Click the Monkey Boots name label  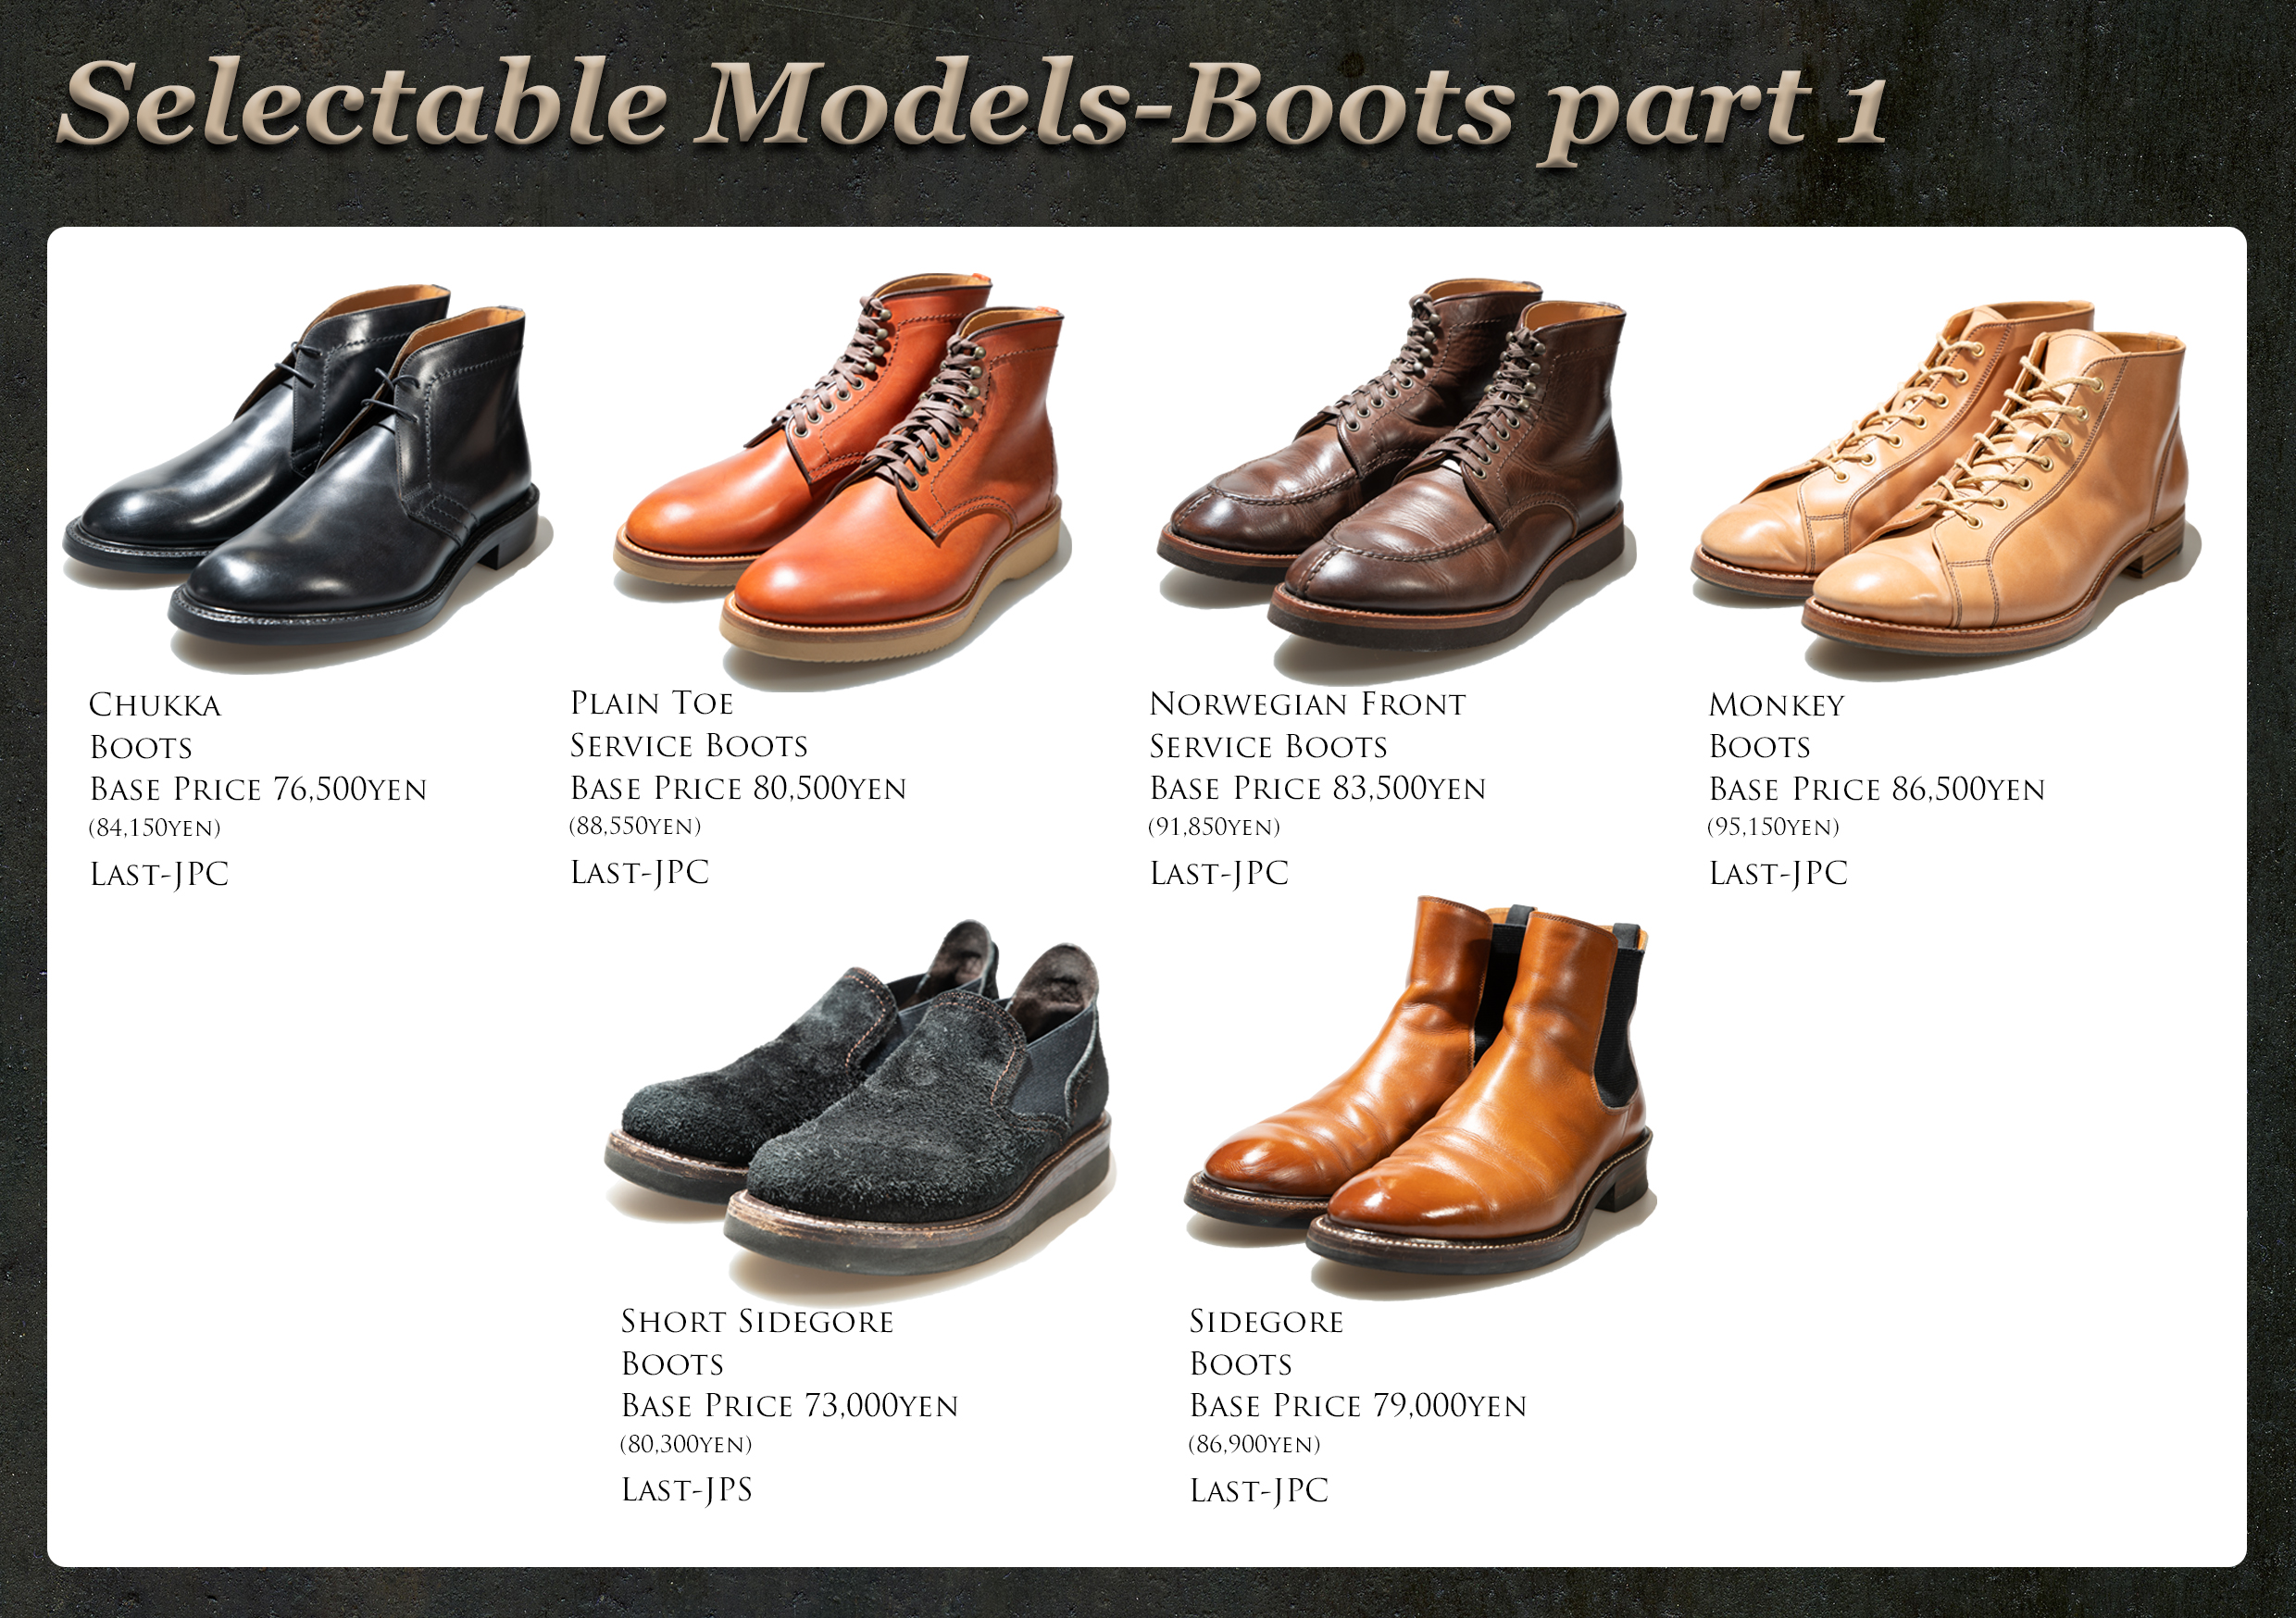click(x=1777, y=726)
